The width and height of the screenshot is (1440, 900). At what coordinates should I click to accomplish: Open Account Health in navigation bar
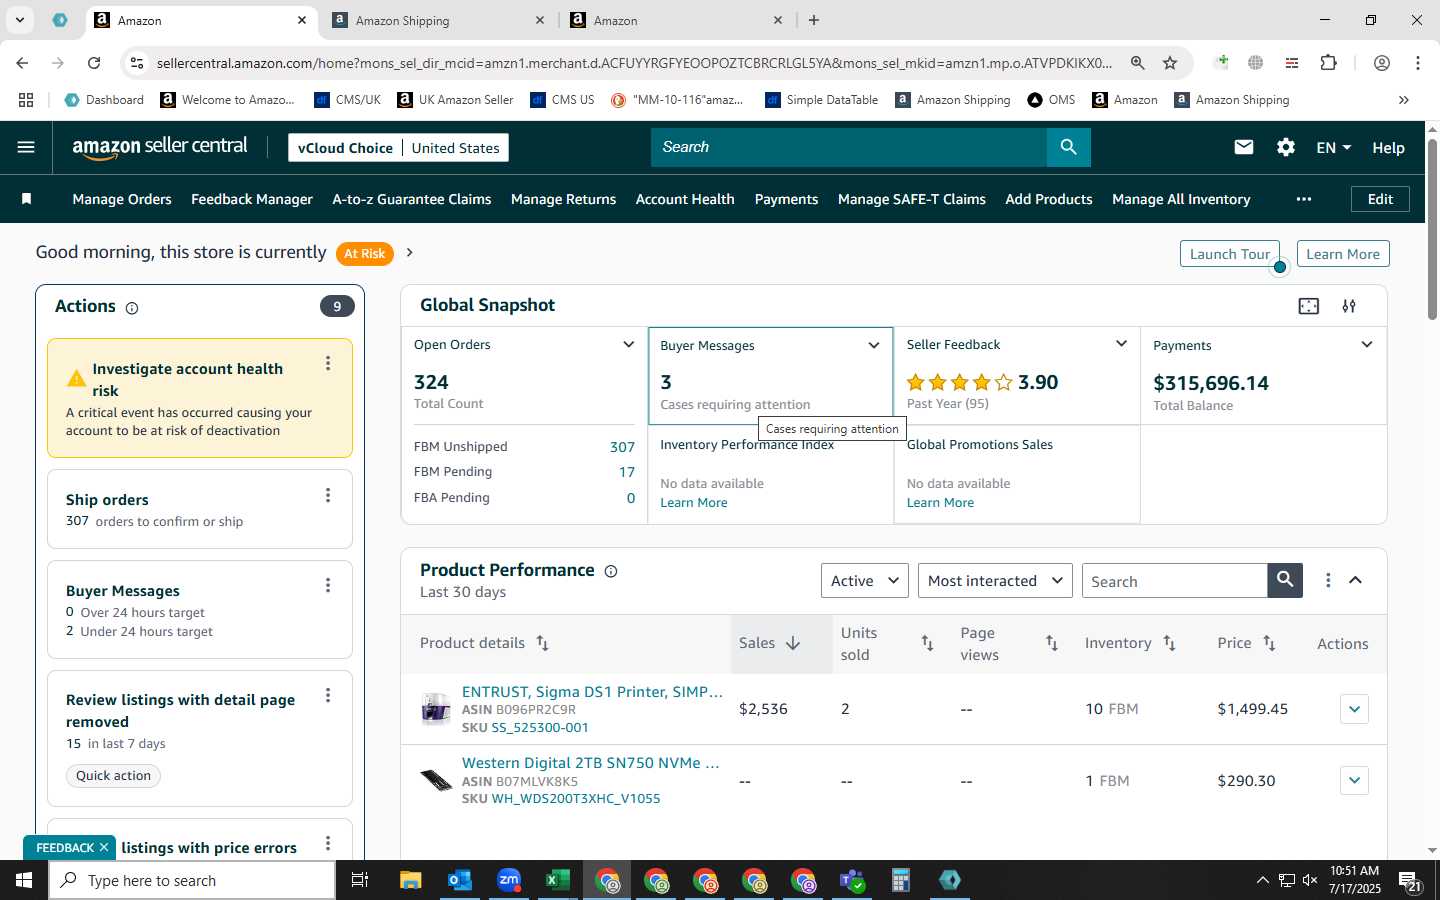[685, 199]
